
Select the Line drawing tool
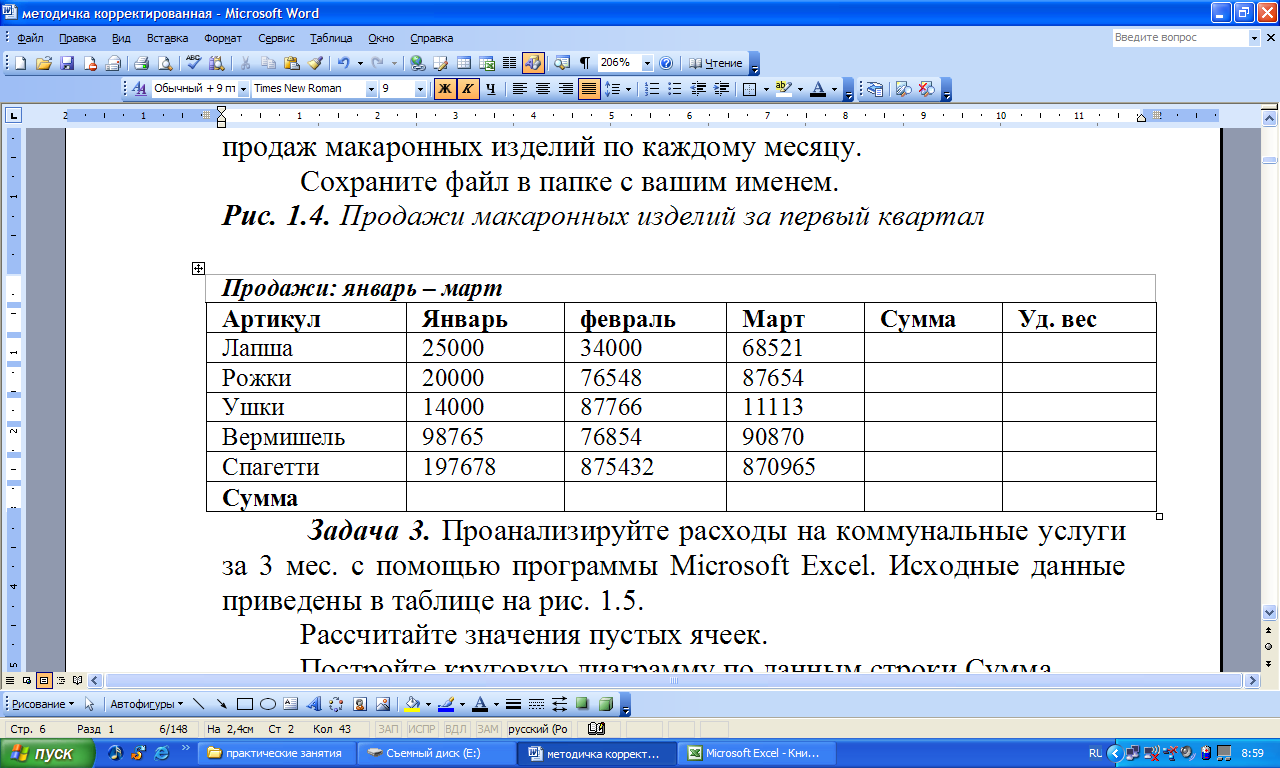(198, 703)
